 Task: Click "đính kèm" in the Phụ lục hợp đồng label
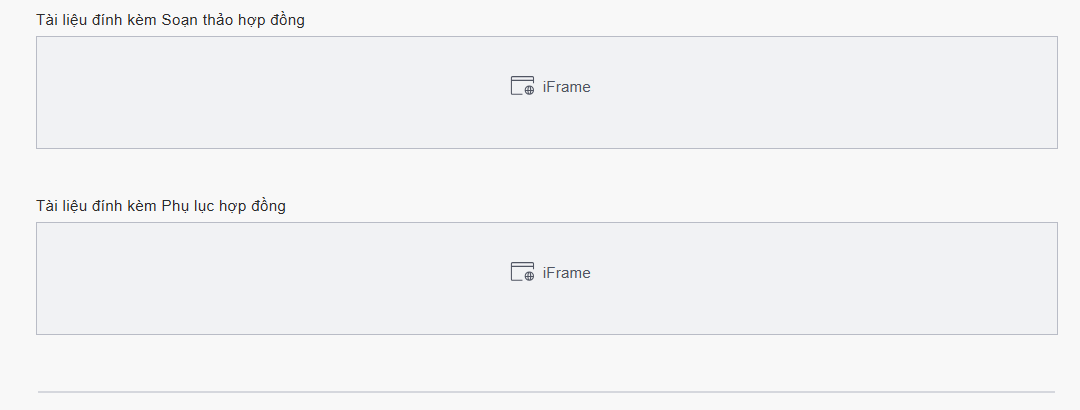[x=122, y=206]
